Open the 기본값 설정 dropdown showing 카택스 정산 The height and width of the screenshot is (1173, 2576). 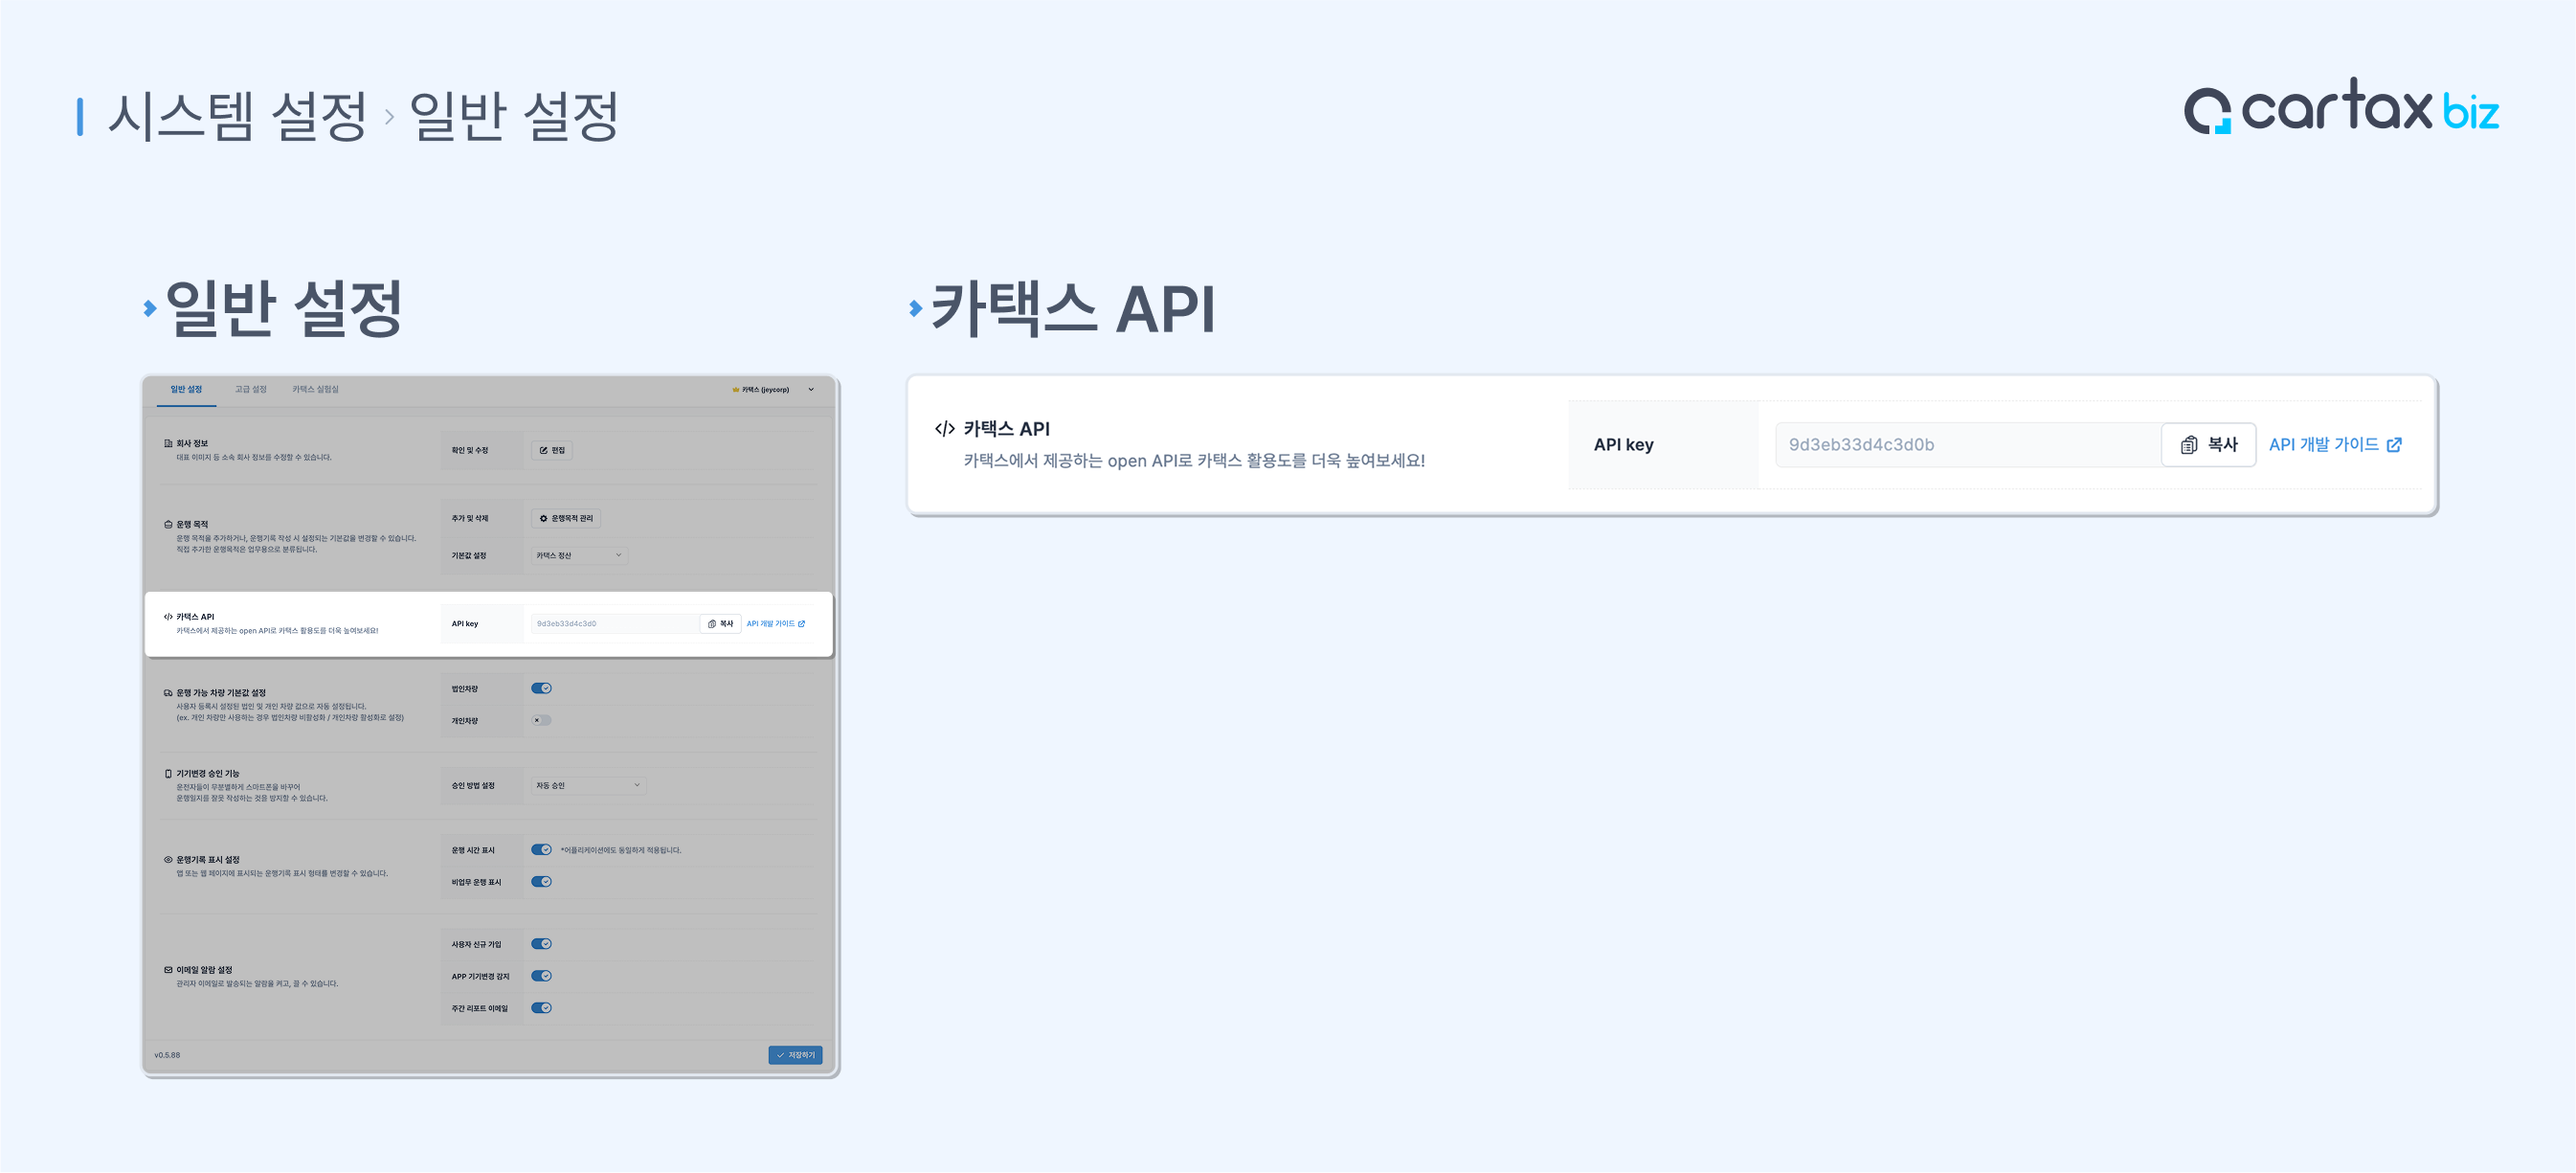coord(579,555)
